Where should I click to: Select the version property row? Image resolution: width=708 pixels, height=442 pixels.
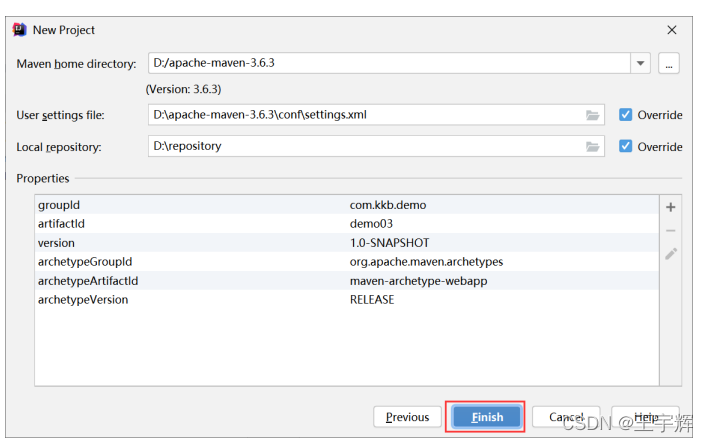click(346, 243)
